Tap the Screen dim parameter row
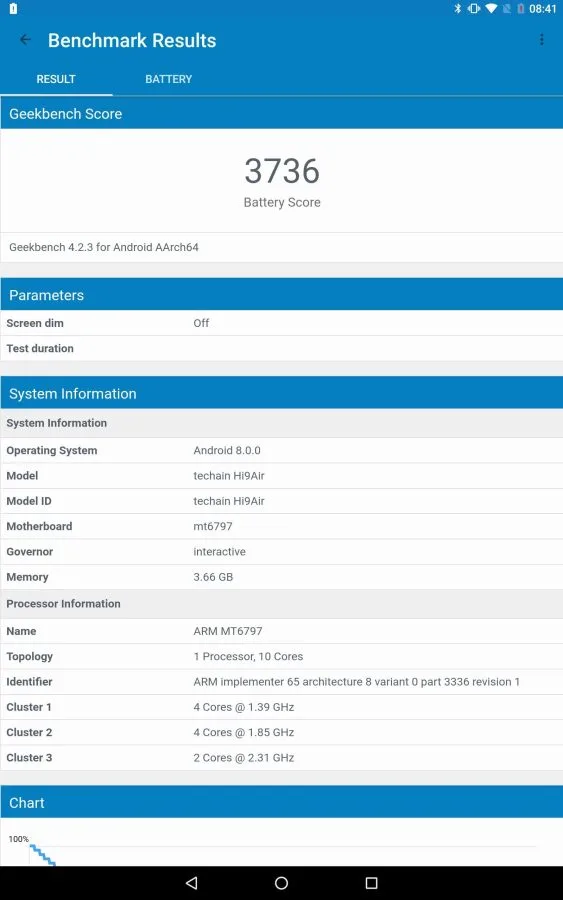This screenshot has height=900, width=563. click(x=281, y=323)
